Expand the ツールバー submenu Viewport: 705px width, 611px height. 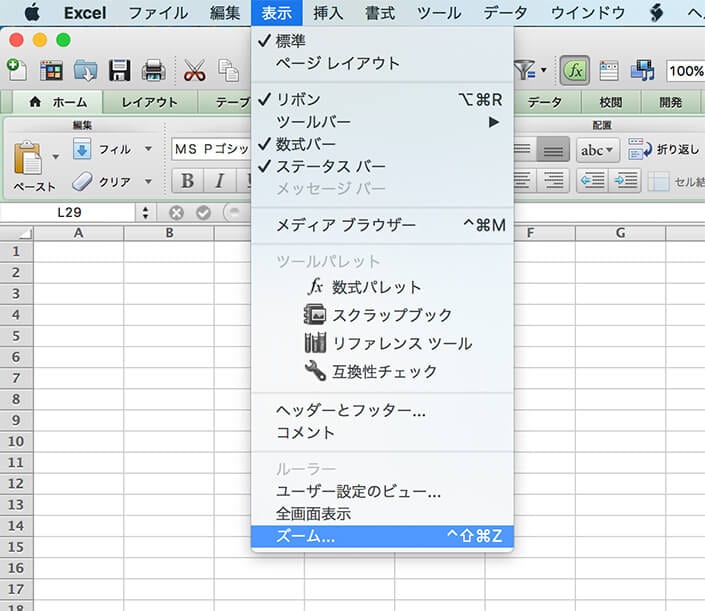coord(382,122)
